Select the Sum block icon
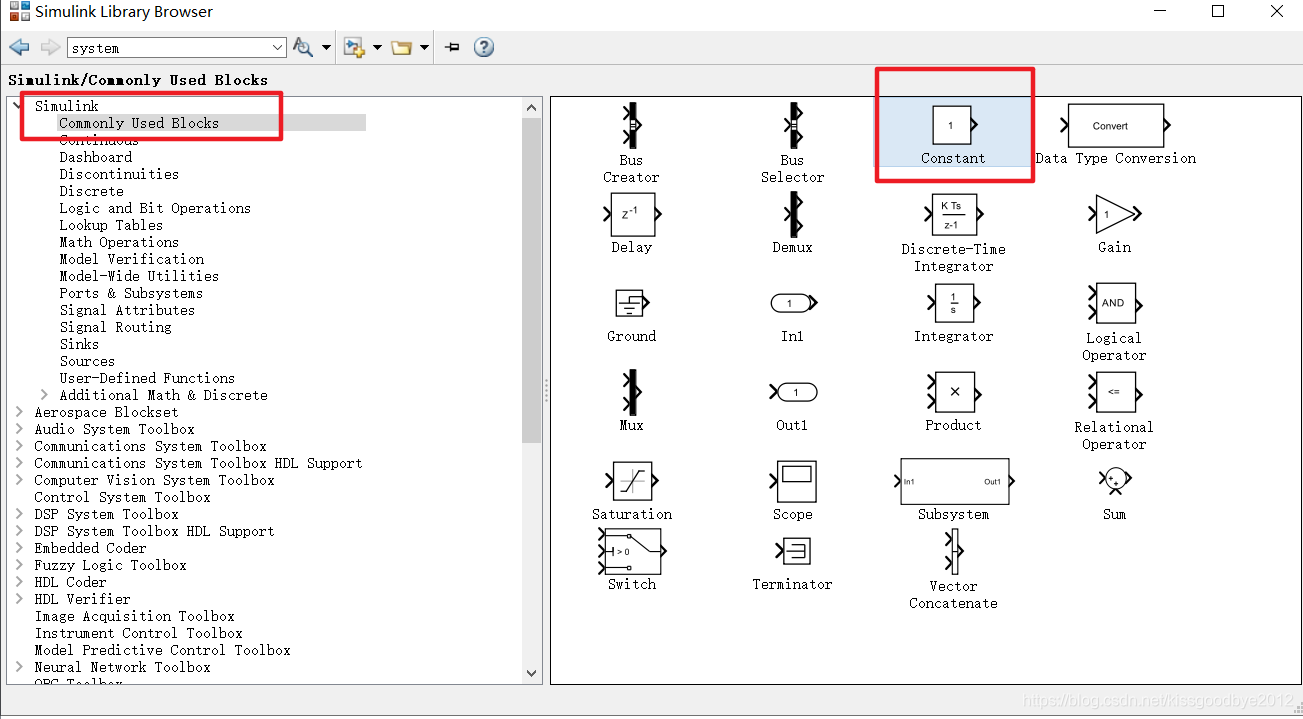 1114,481
